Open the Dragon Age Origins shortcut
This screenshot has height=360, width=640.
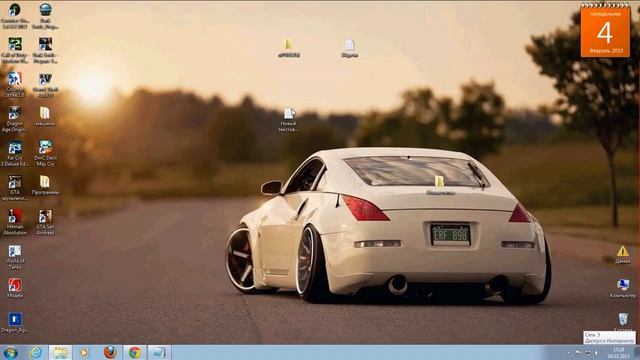coord(15,119)
